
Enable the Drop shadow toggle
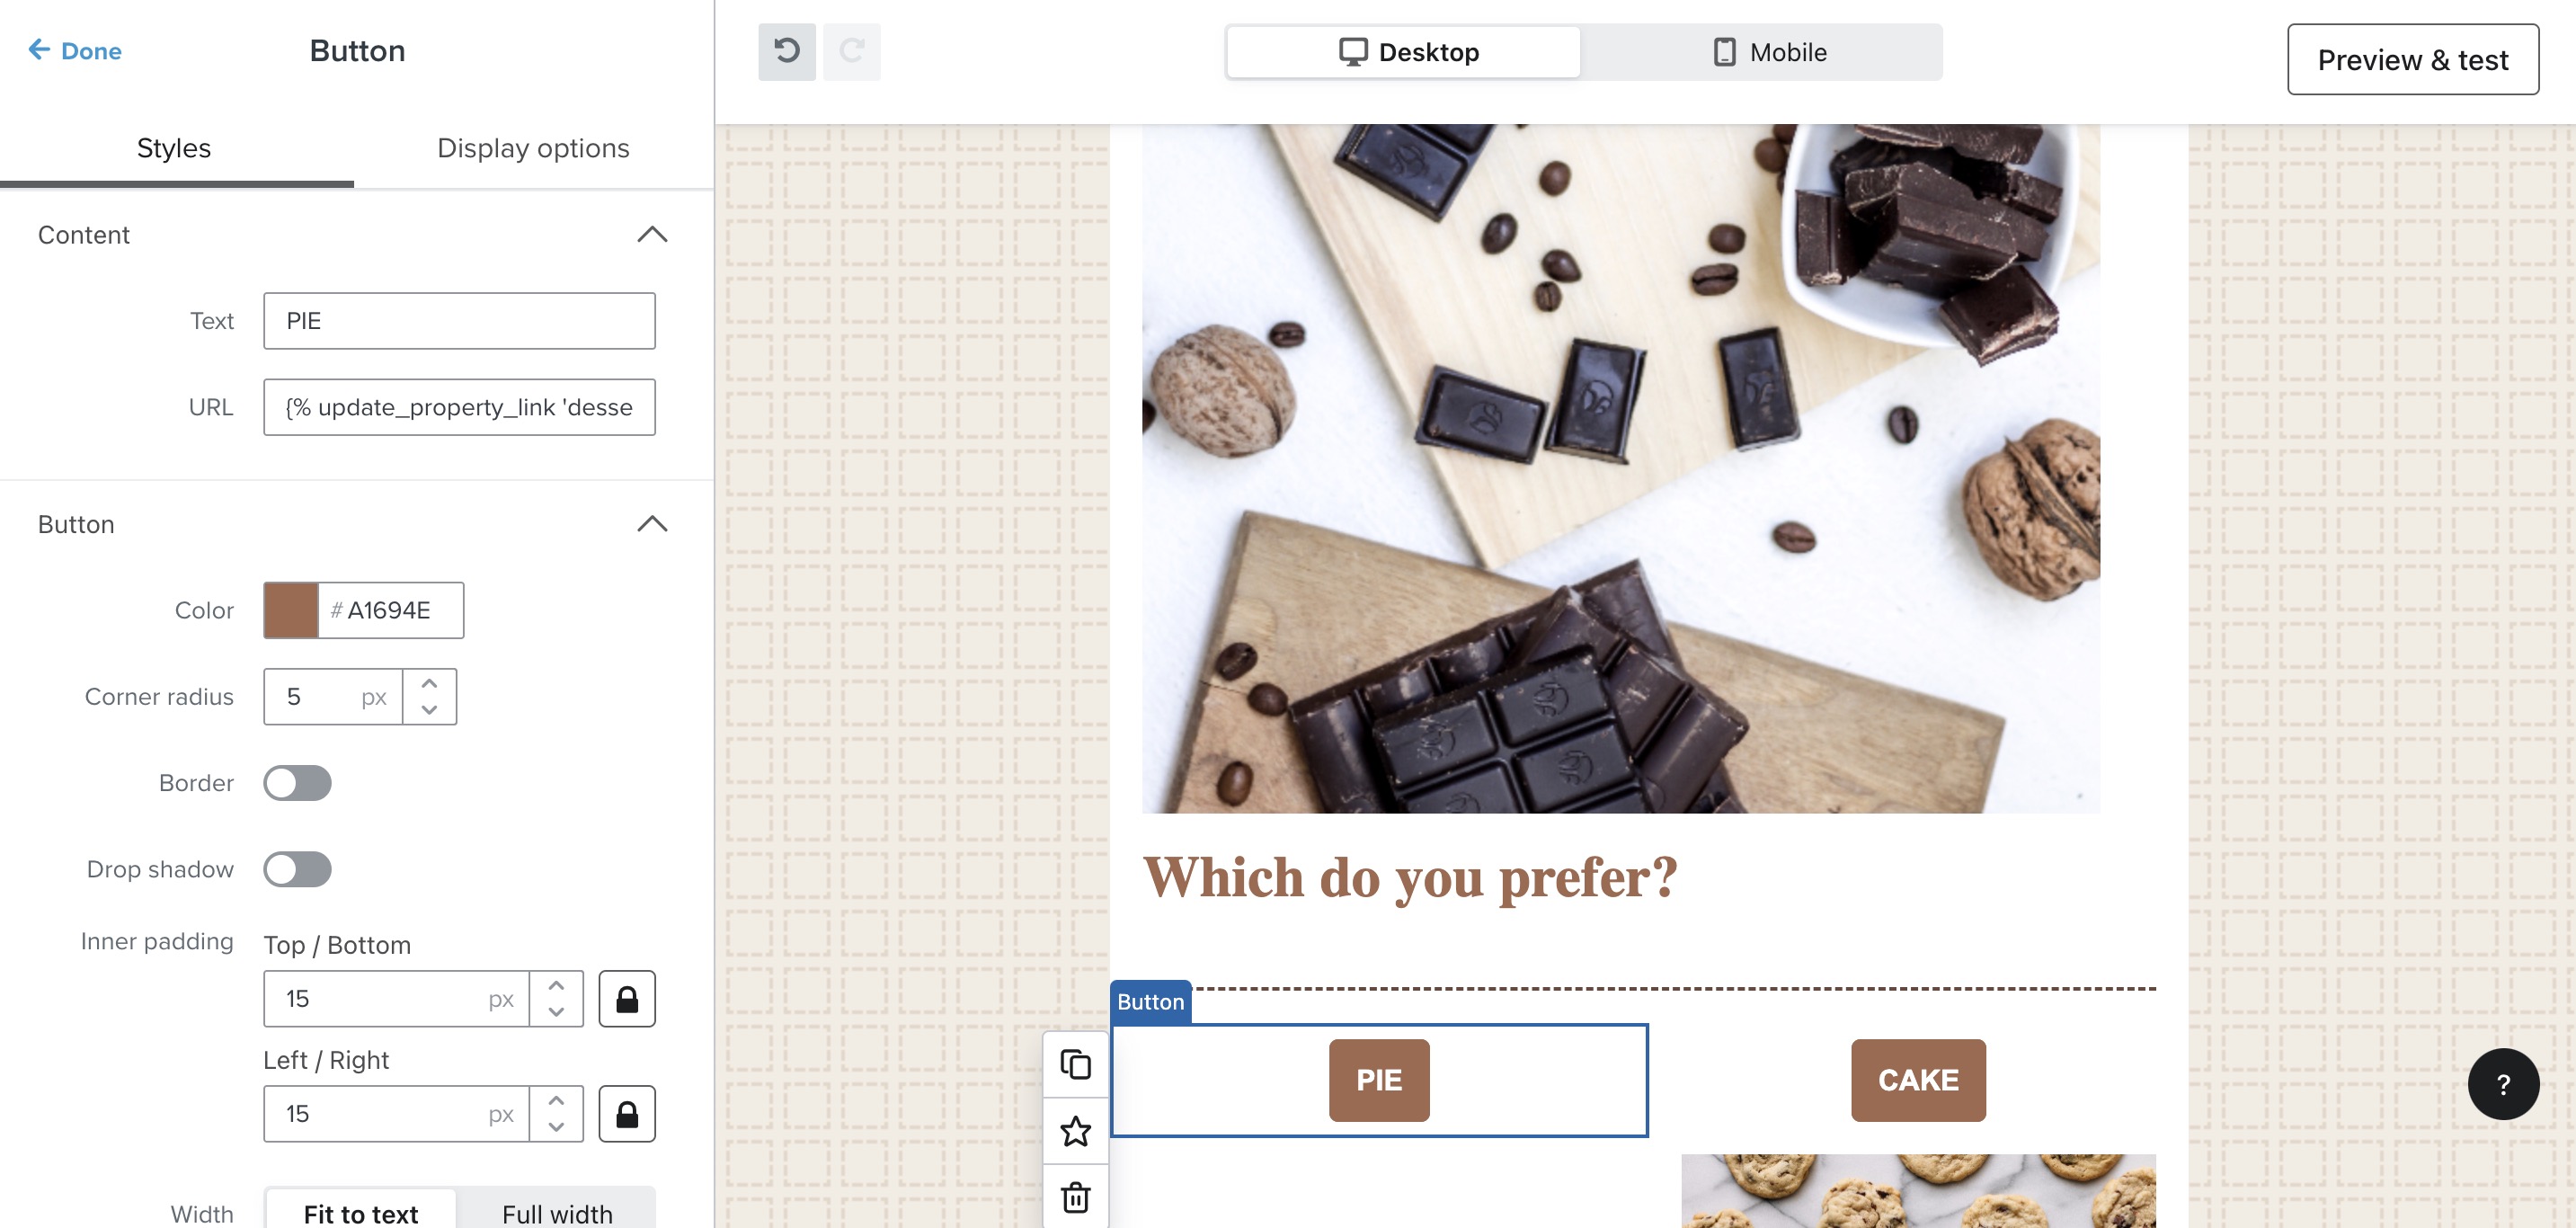tap(298, 869)
